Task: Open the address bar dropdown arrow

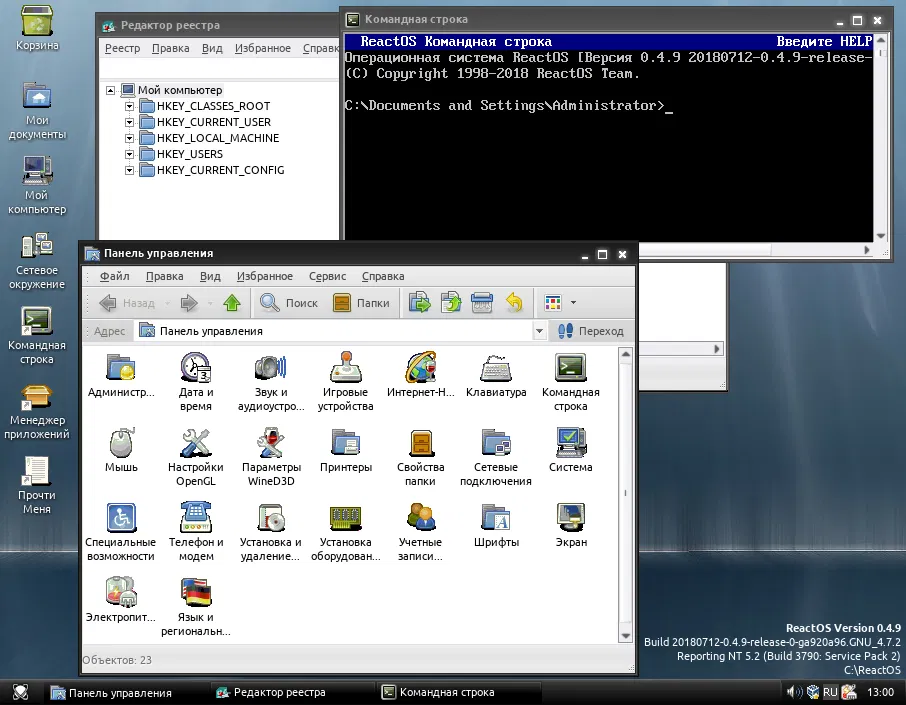Action: (539, 331)
